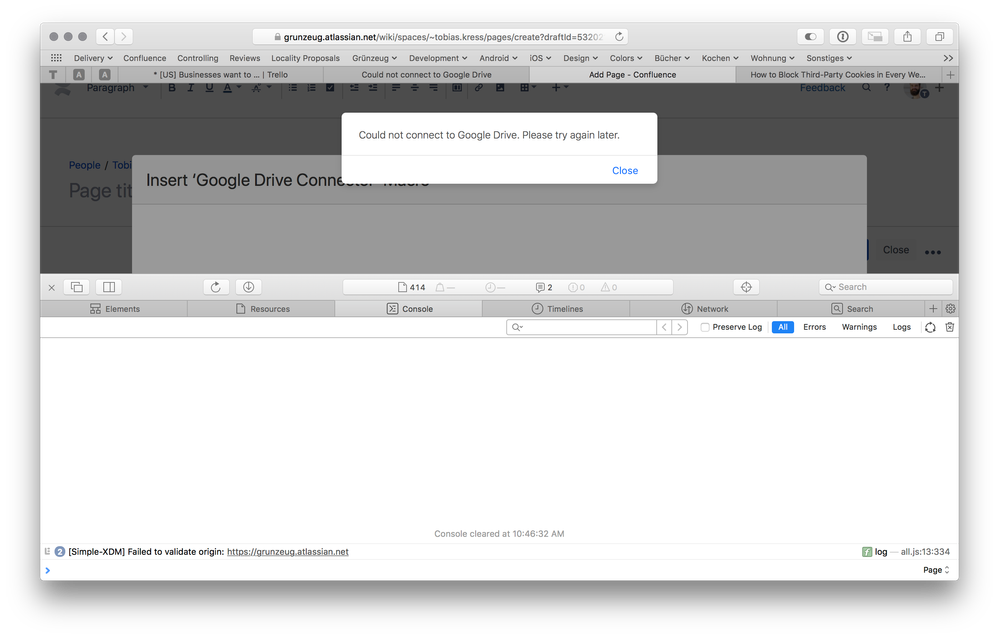Select the All console filter

(x=782, y=327)
